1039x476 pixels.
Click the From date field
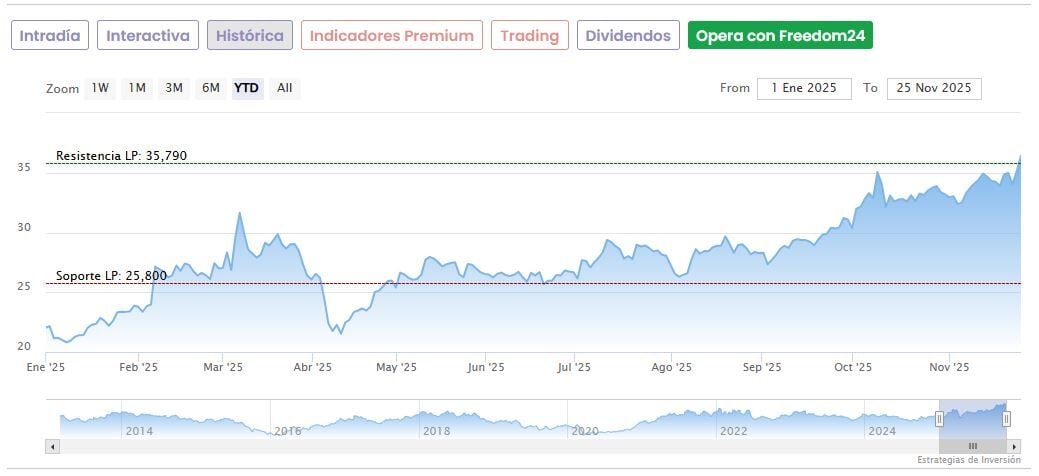click(804, 88)
